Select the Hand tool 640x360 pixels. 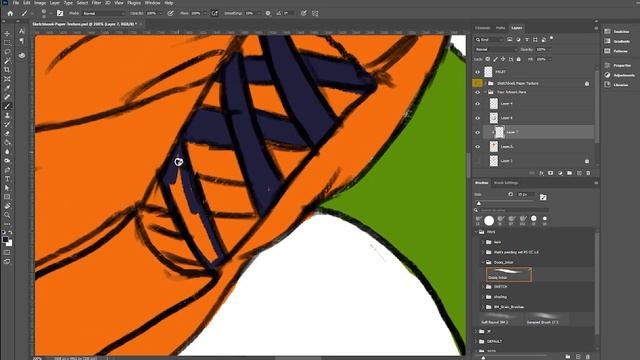[7, 206]
